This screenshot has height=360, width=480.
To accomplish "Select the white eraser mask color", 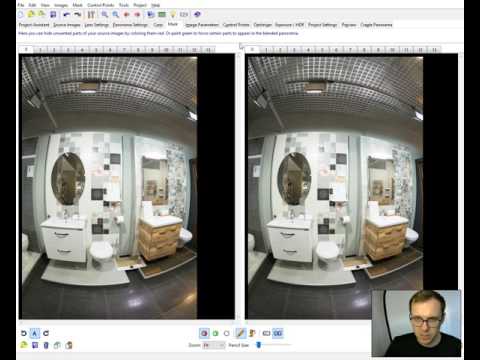I will point(227,333).
